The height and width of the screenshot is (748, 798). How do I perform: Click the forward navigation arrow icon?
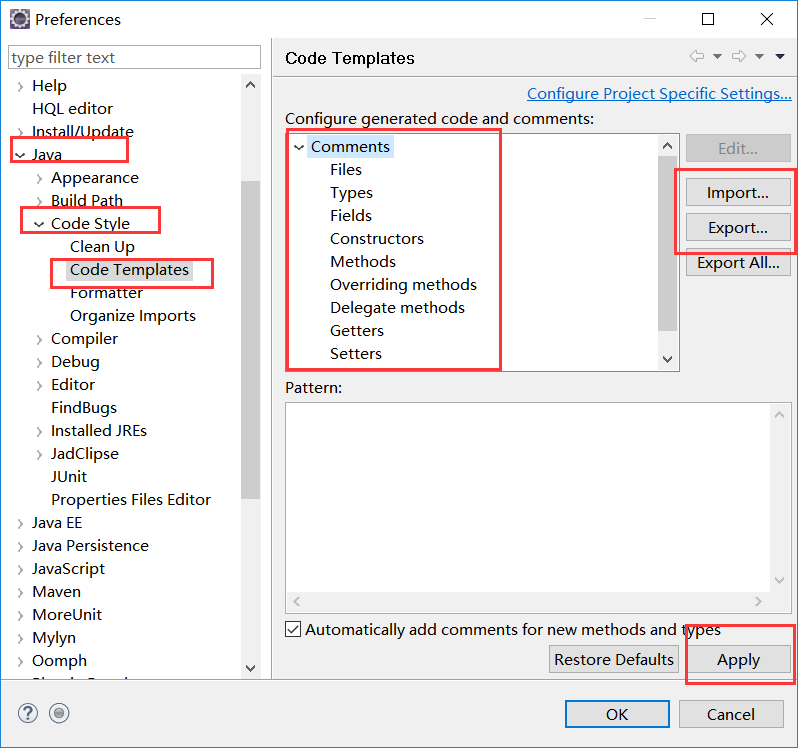click(x=739, y=56)
